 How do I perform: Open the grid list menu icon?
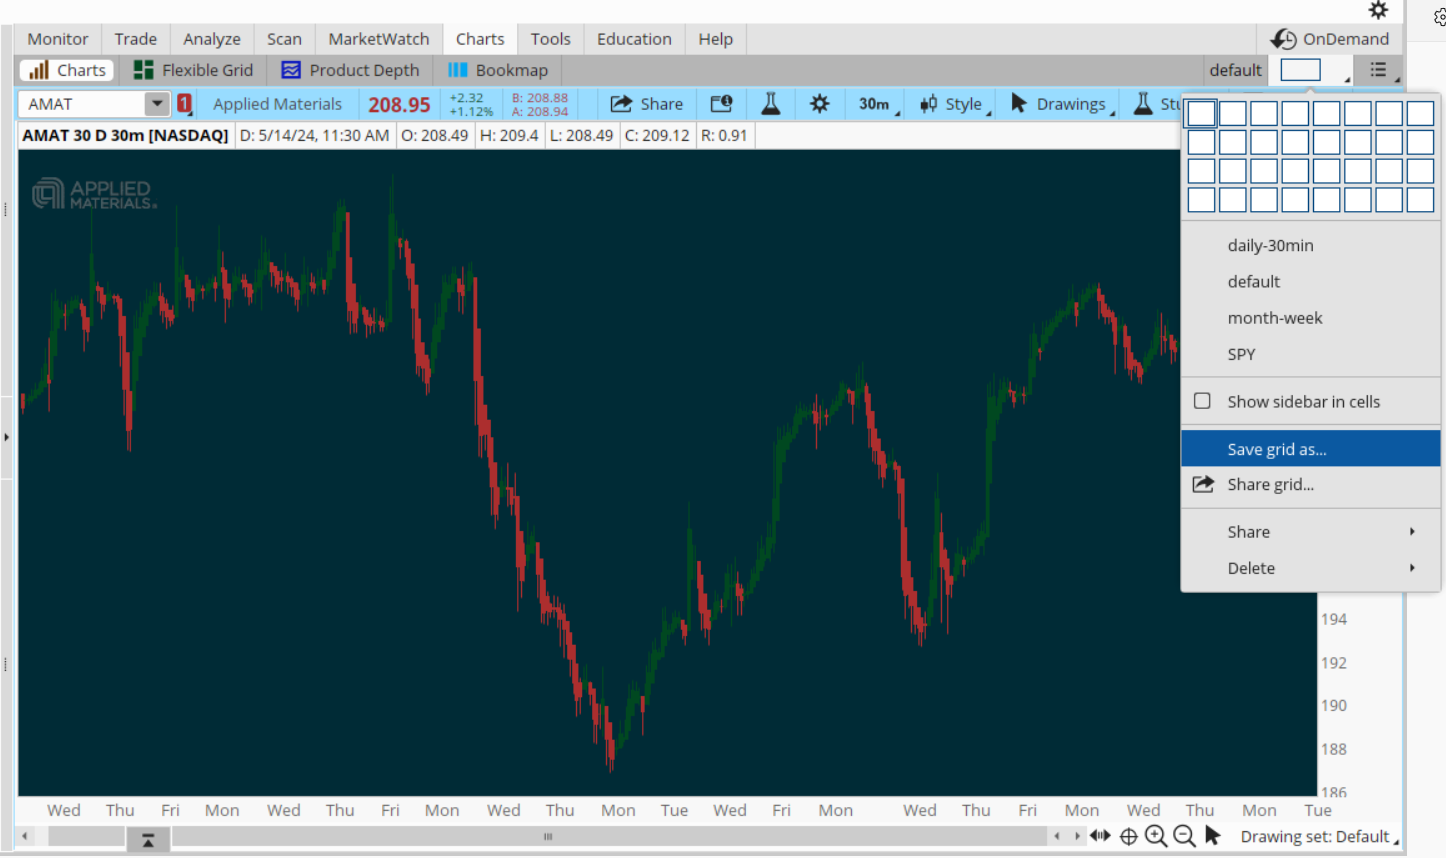point(1379,70)
